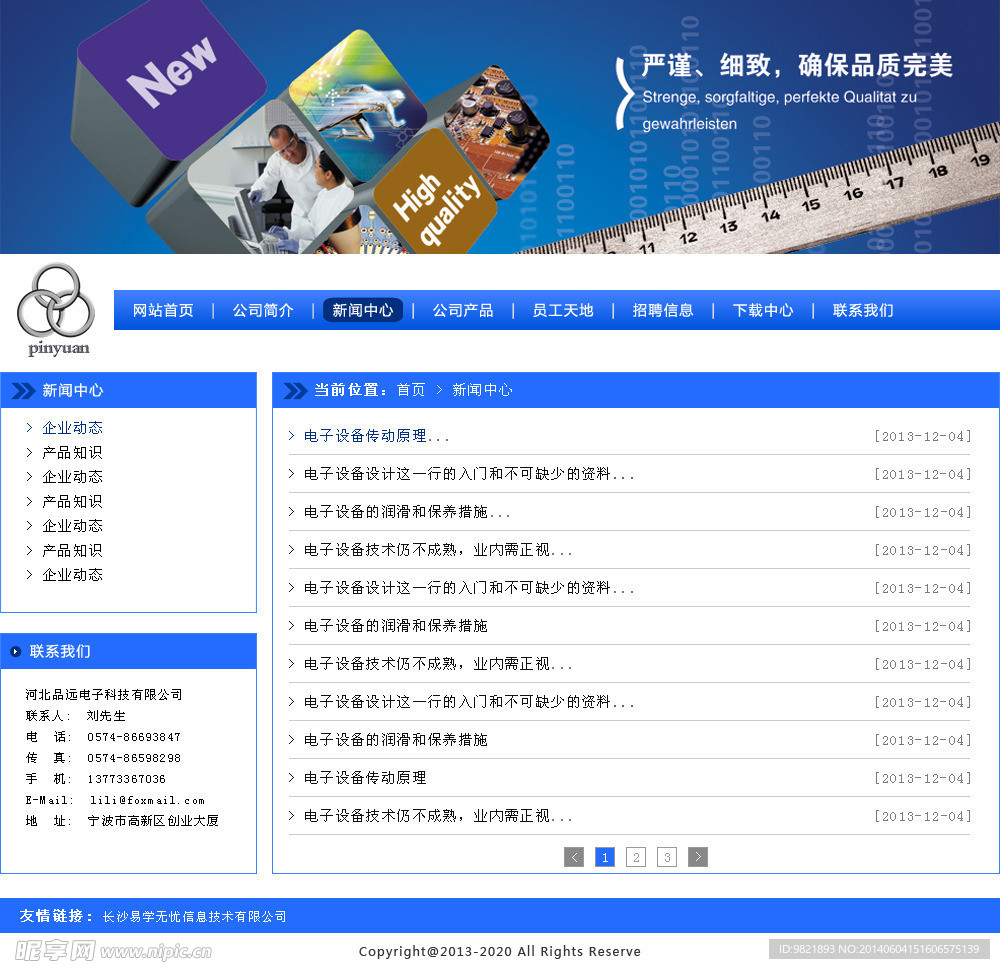The height and width of the screenshot is (969, 1000).
Task: Jump to page 2 in pagination
Action: pos(636,857)
